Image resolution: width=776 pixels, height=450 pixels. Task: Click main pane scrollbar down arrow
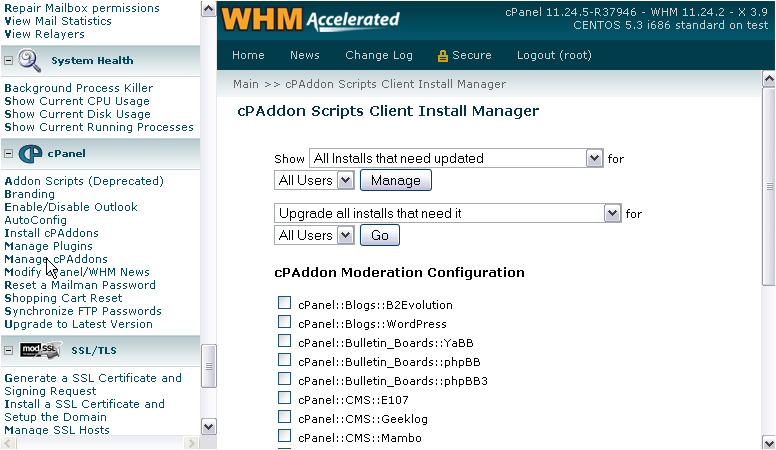(x=769, y=442)
